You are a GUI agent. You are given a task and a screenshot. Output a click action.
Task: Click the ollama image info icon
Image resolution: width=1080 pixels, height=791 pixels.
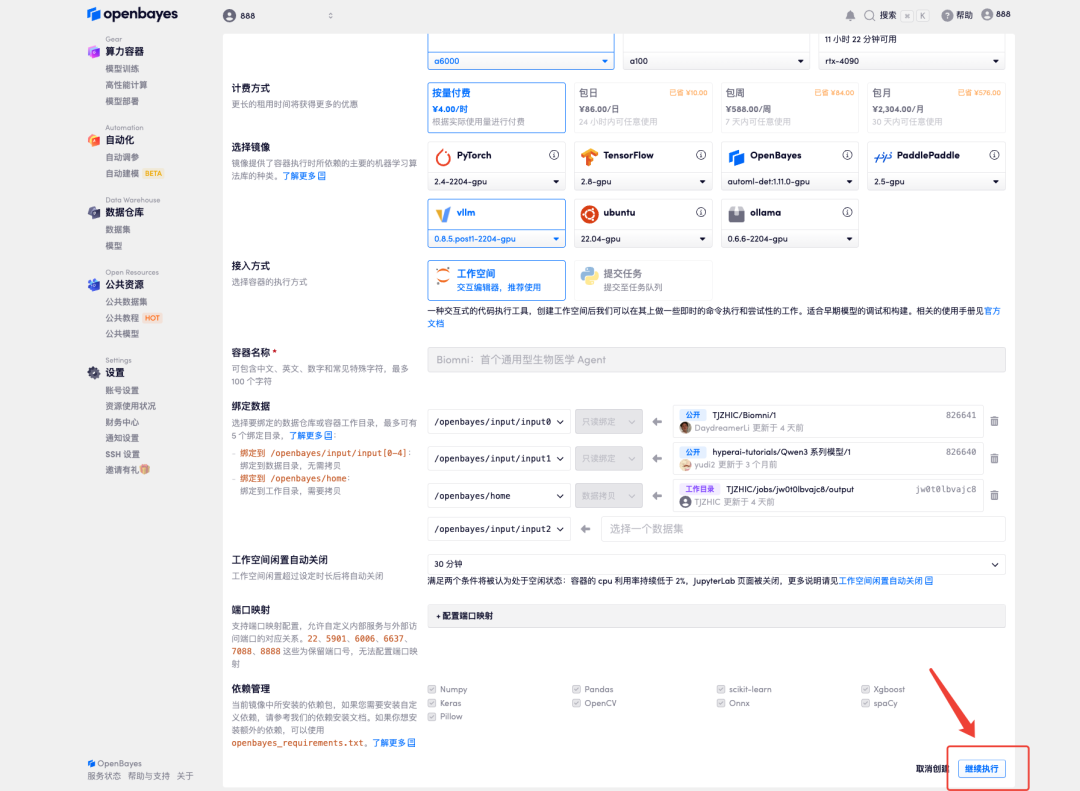tap(847, 212)
